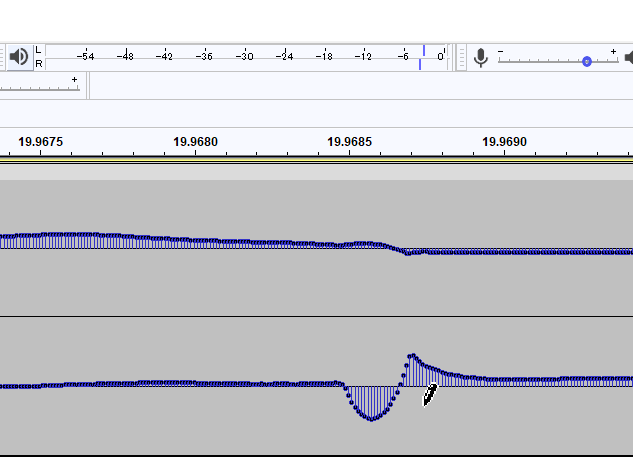Click the toolbar grabber beside the lower-left slider

[x=89, y=86]
